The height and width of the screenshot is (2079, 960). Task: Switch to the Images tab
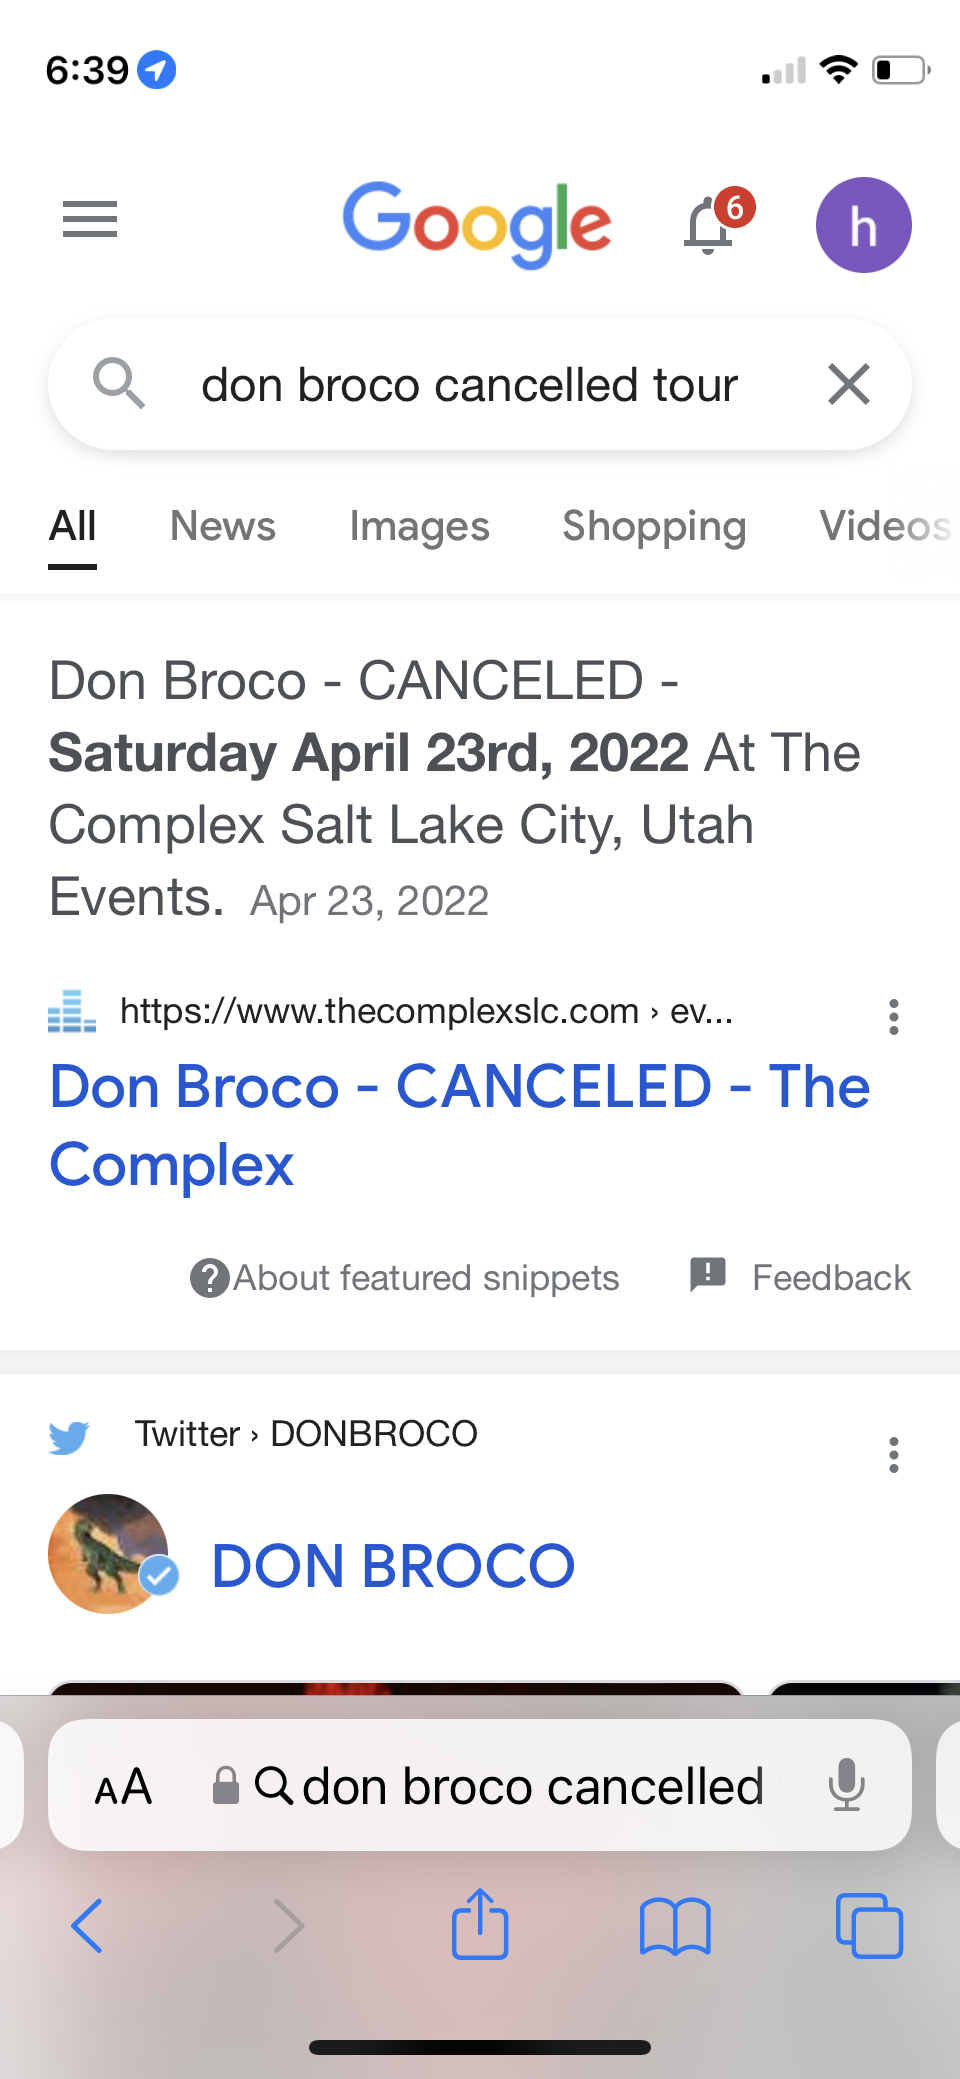point(419,526)
